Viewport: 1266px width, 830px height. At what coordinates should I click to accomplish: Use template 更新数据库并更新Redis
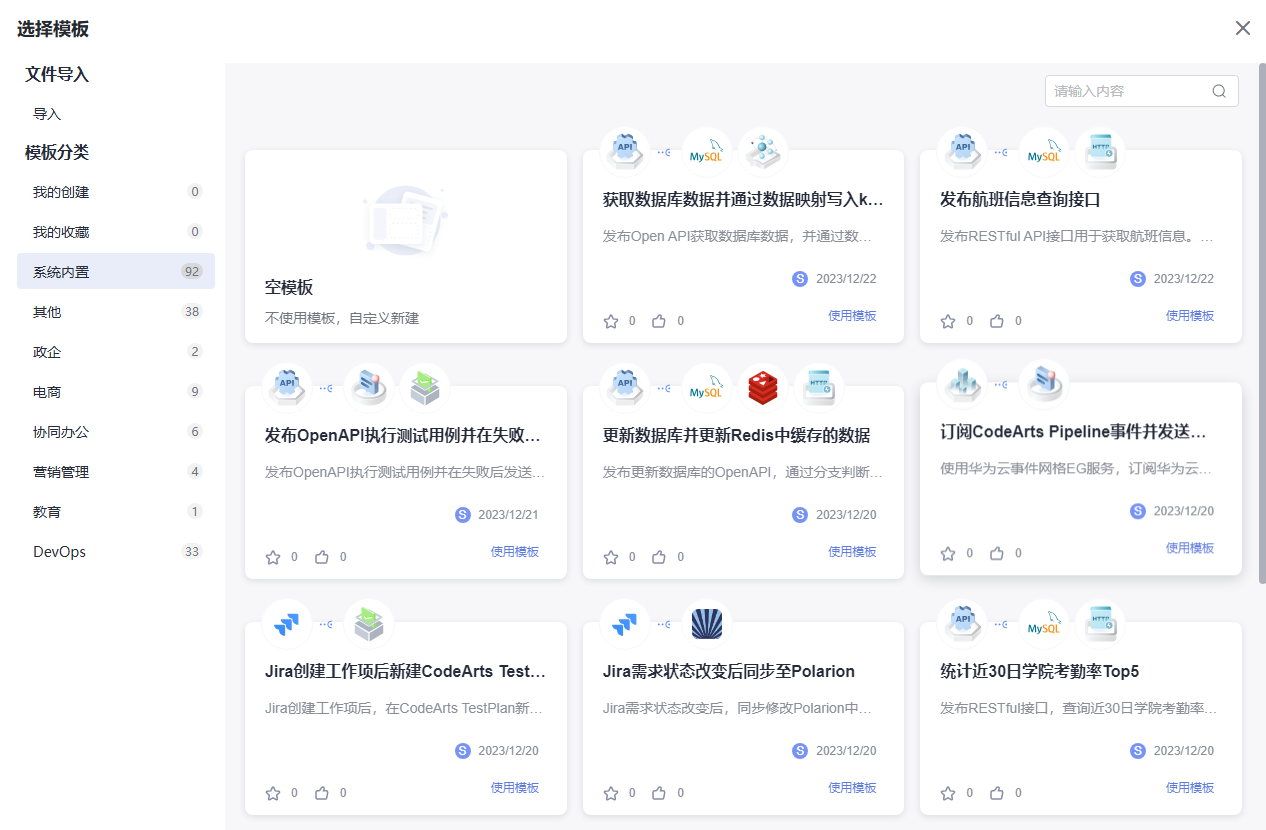(x=852, y=552)
